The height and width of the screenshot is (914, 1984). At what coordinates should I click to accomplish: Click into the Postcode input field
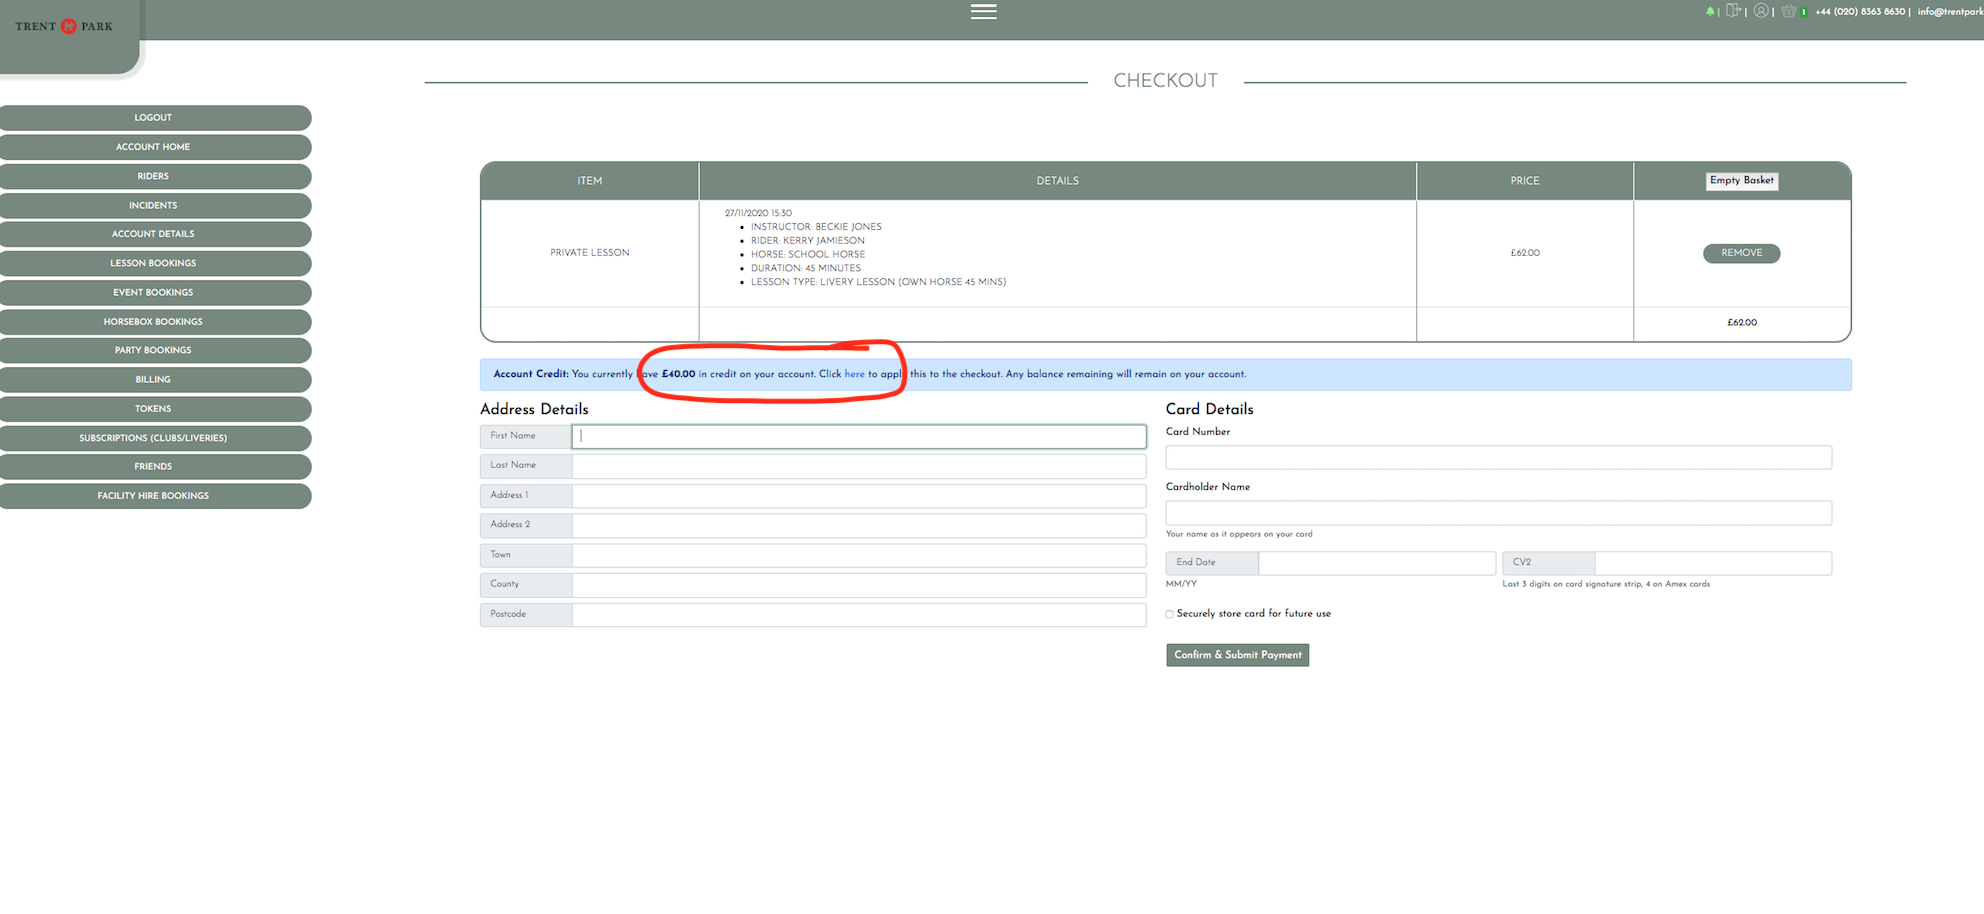pos(858,614)
